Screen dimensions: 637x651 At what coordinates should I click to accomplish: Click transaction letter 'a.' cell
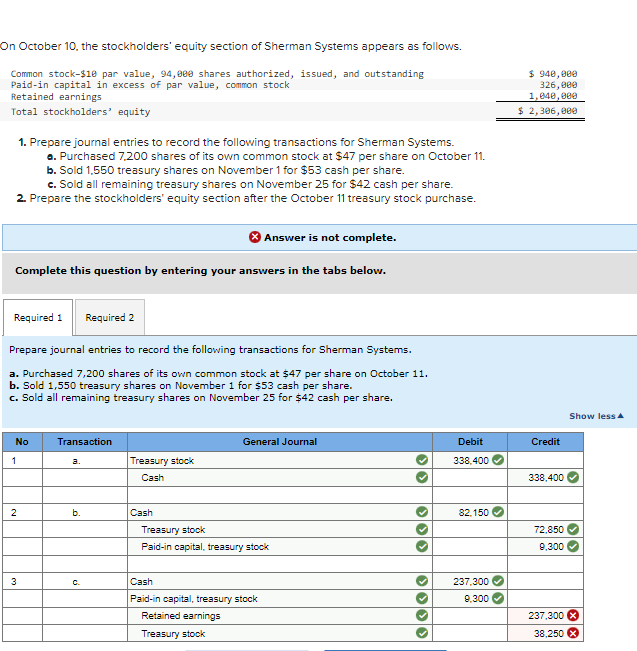pyautogui.click(x=85, y=460)
